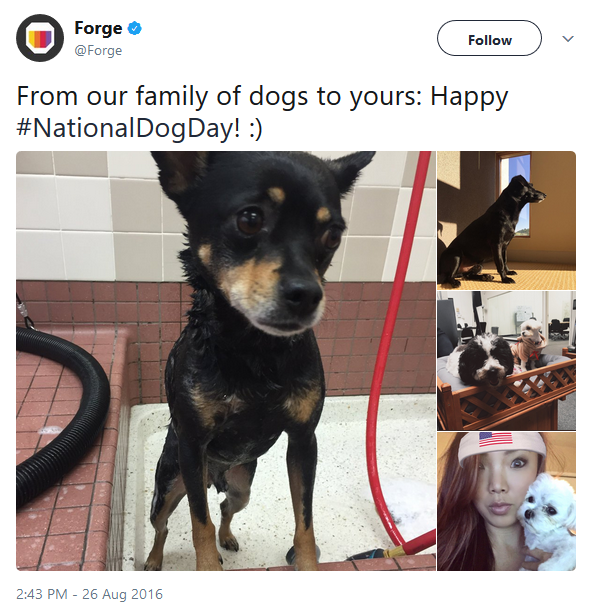
Task: Open the Forge profile avatar
Action: pos(40,38)
